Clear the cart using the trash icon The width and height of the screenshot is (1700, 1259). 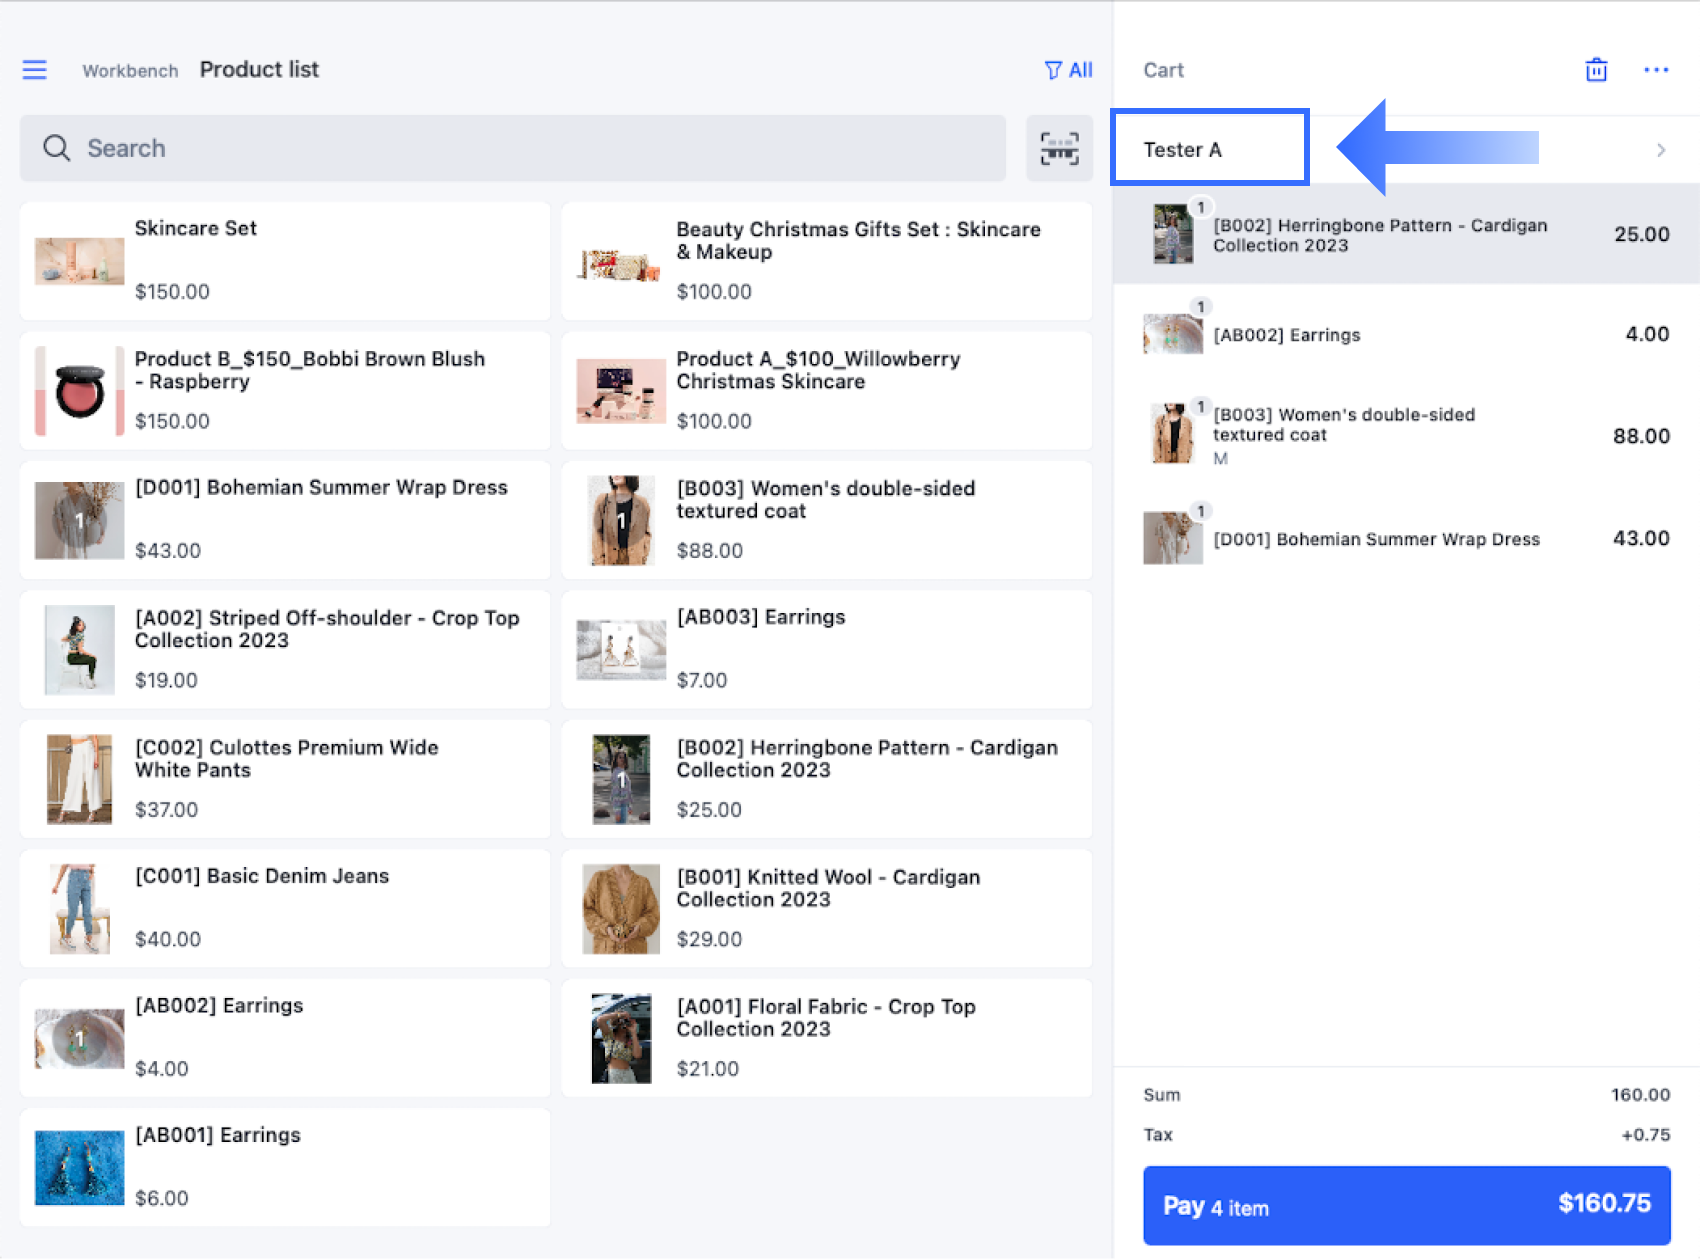coord(1596,69)
